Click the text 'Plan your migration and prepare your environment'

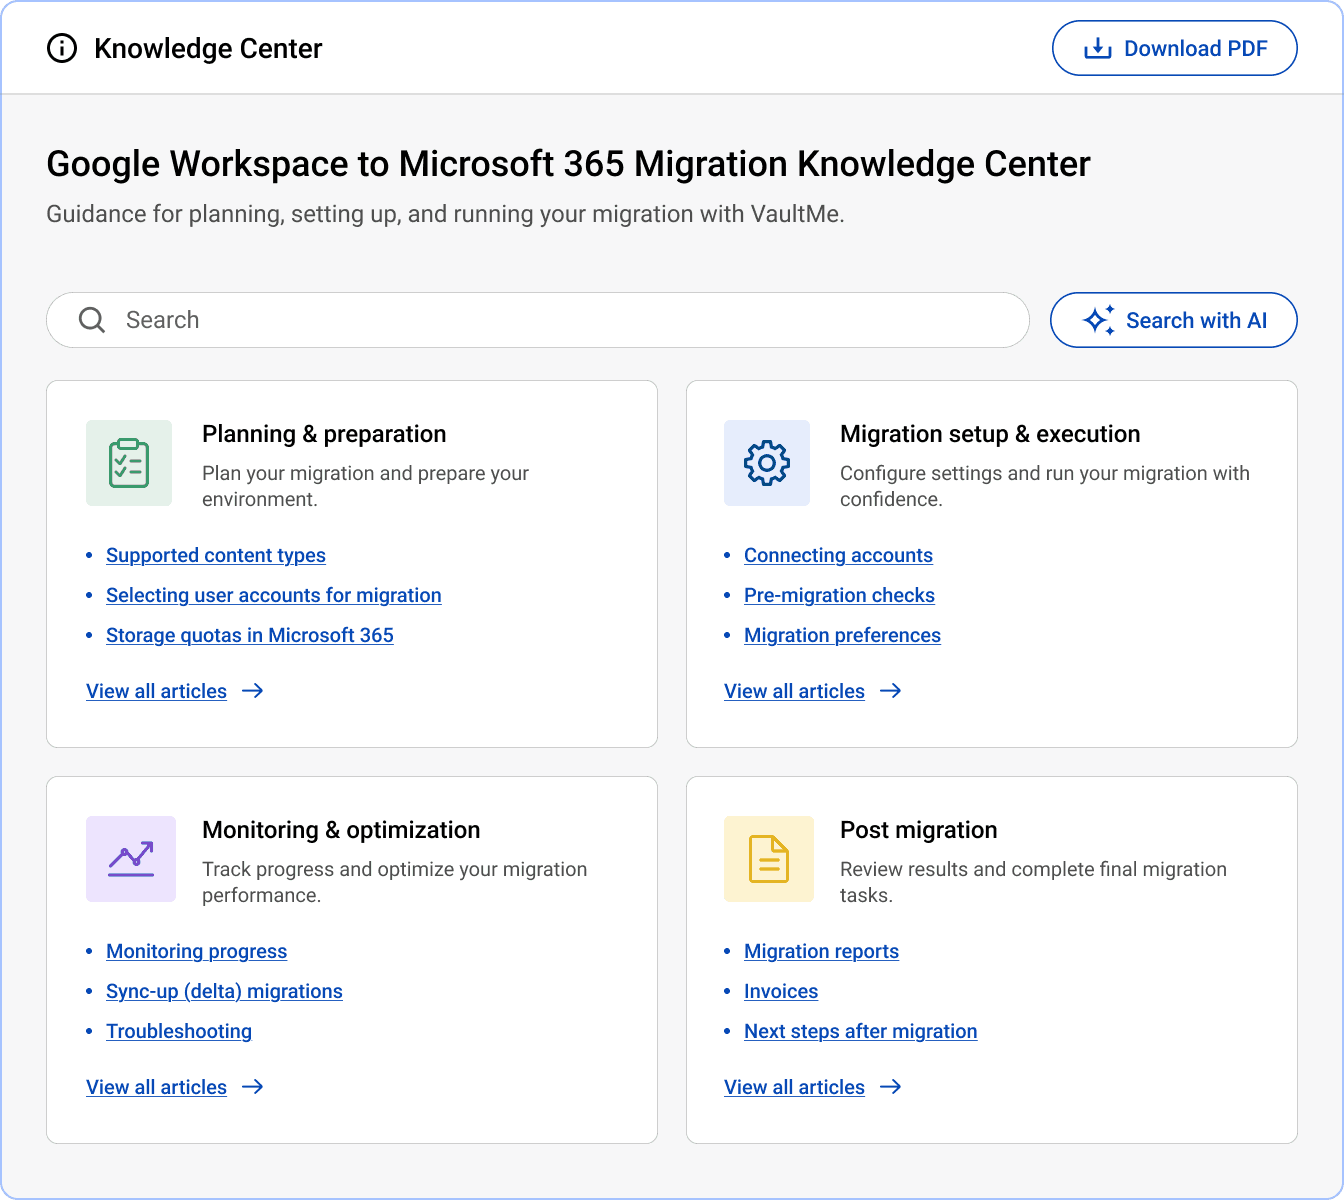[x=366, y=486]
